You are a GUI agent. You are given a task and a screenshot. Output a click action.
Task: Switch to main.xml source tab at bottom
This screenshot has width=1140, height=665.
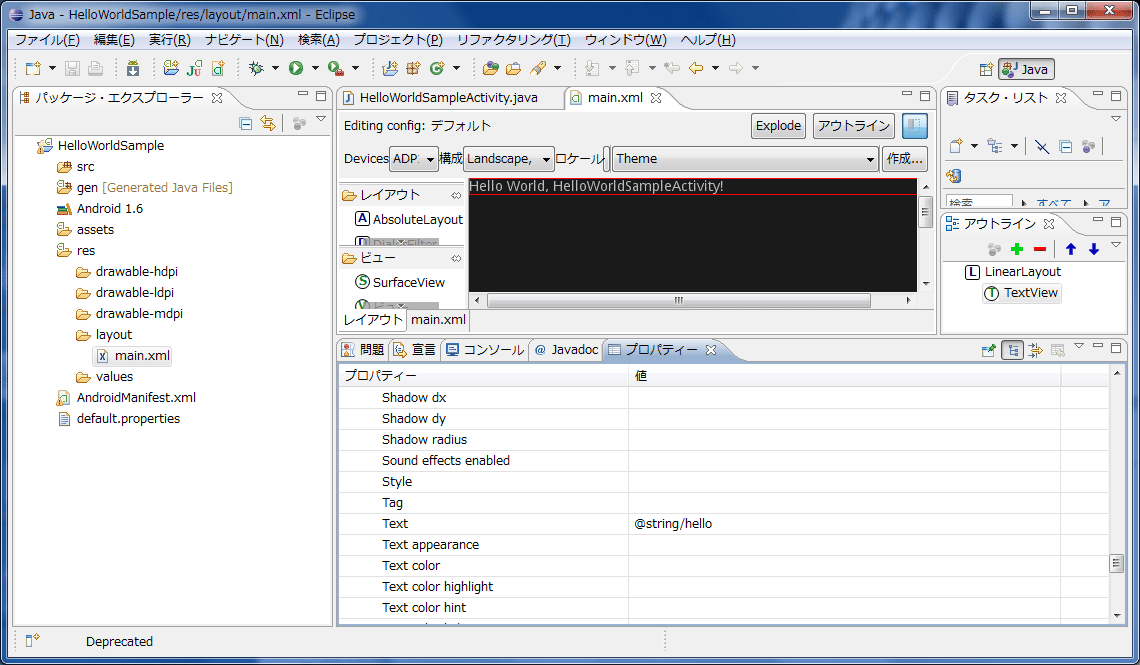click(438, 320)
